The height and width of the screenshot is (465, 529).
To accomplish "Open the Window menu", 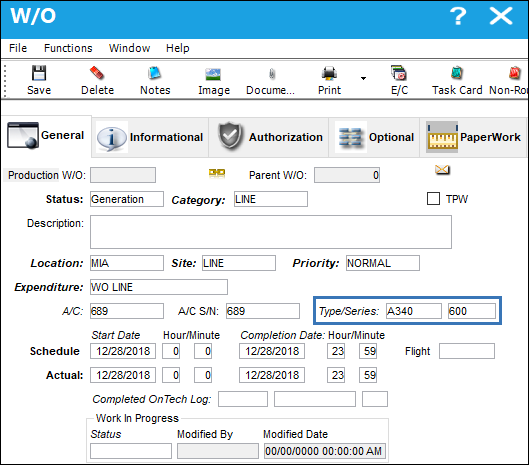I will click(x=130, y=48).
